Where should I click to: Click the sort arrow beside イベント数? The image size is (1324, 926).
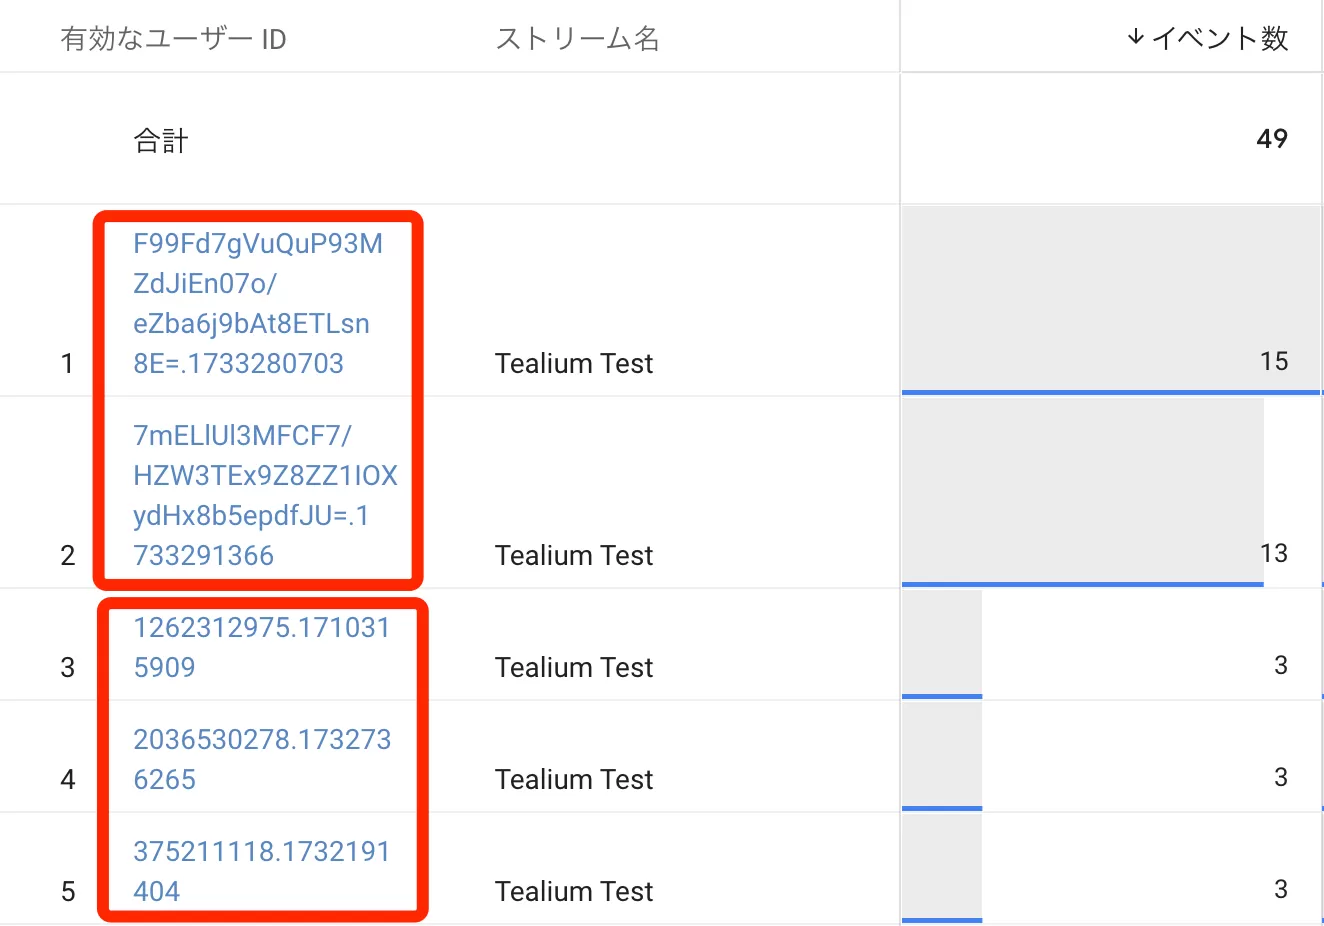1135,38
